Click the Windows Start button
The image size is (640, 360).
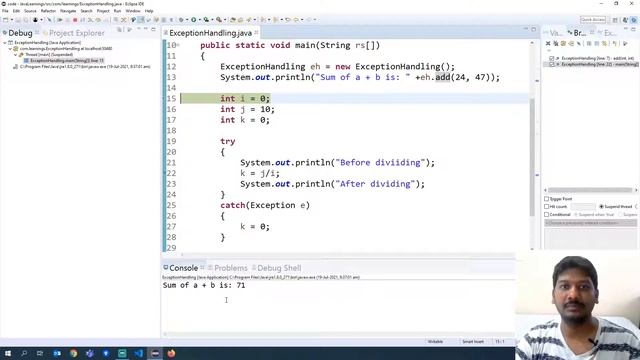click(8, 353)
